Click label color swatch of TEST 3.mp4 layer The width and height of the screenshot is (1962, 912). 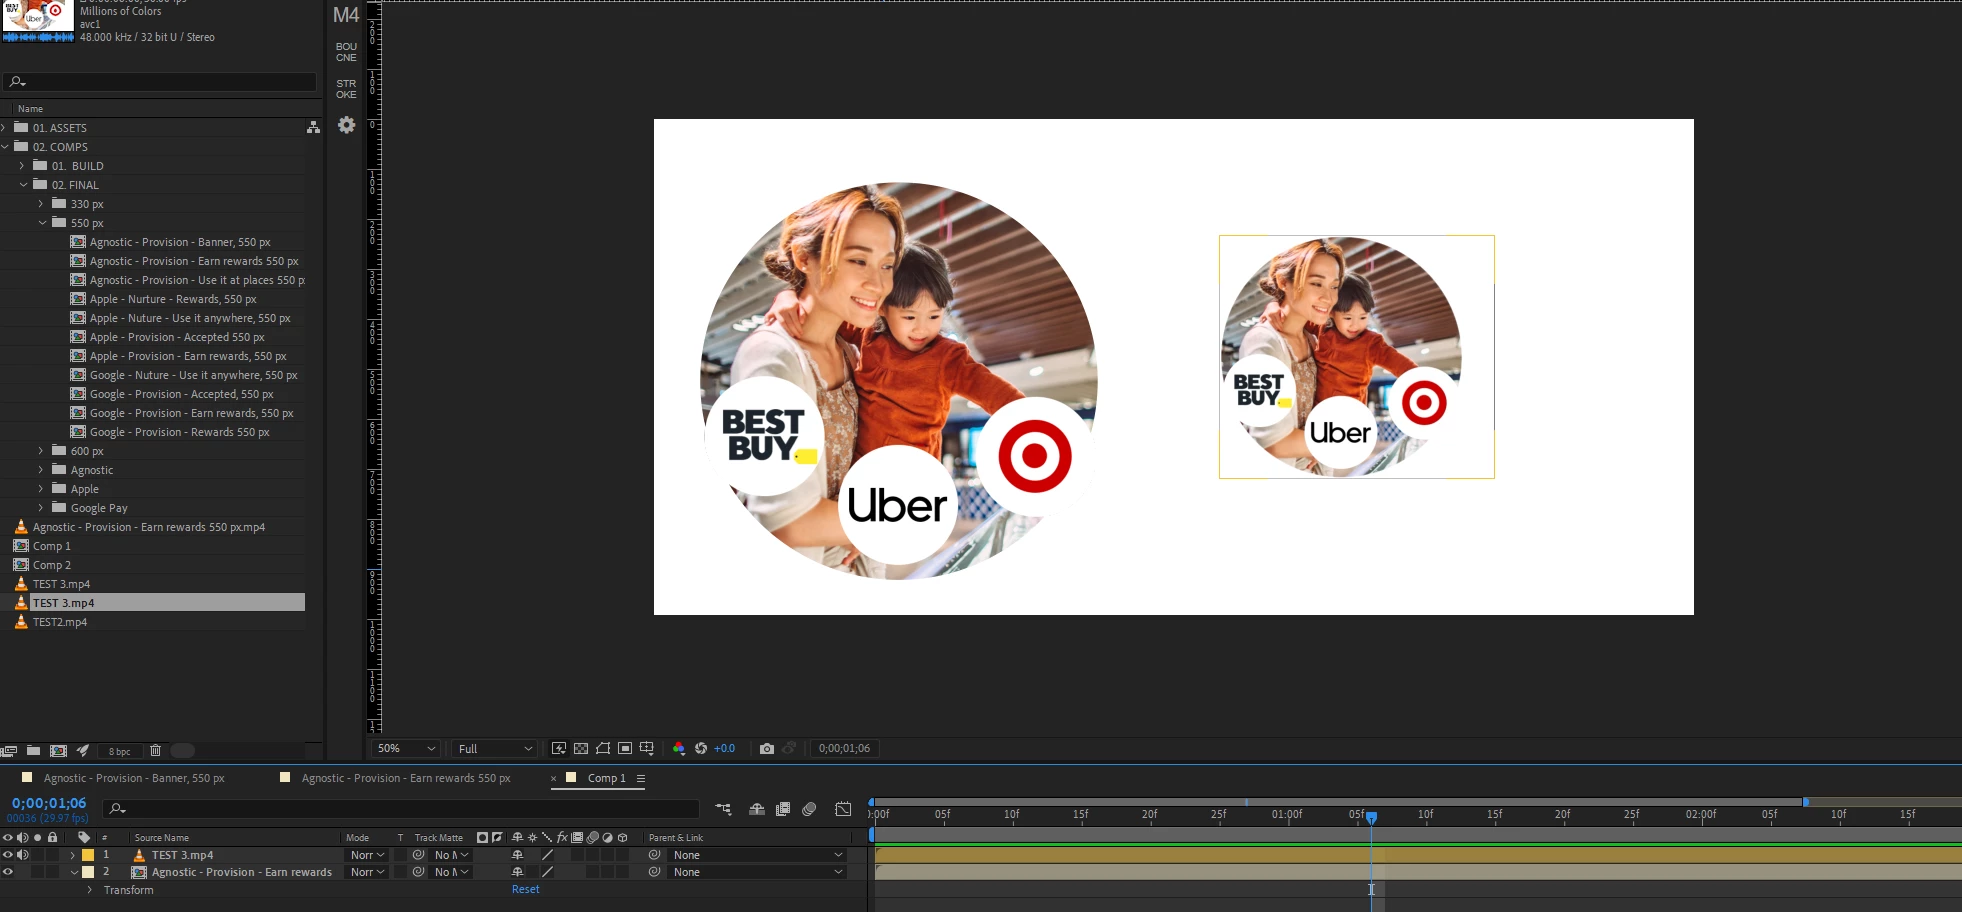[88, 856]
